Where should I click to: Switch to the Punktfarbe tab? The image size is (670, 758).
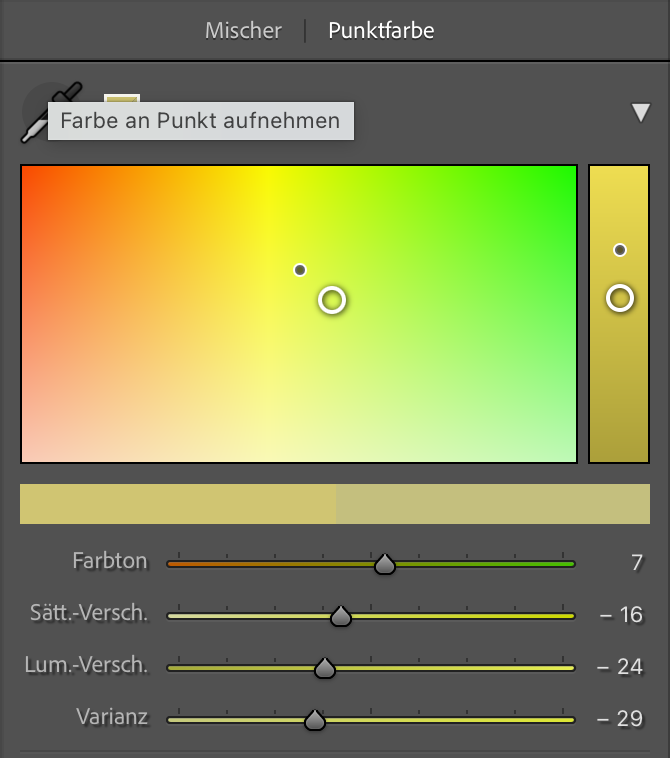[x=381, y=30]
